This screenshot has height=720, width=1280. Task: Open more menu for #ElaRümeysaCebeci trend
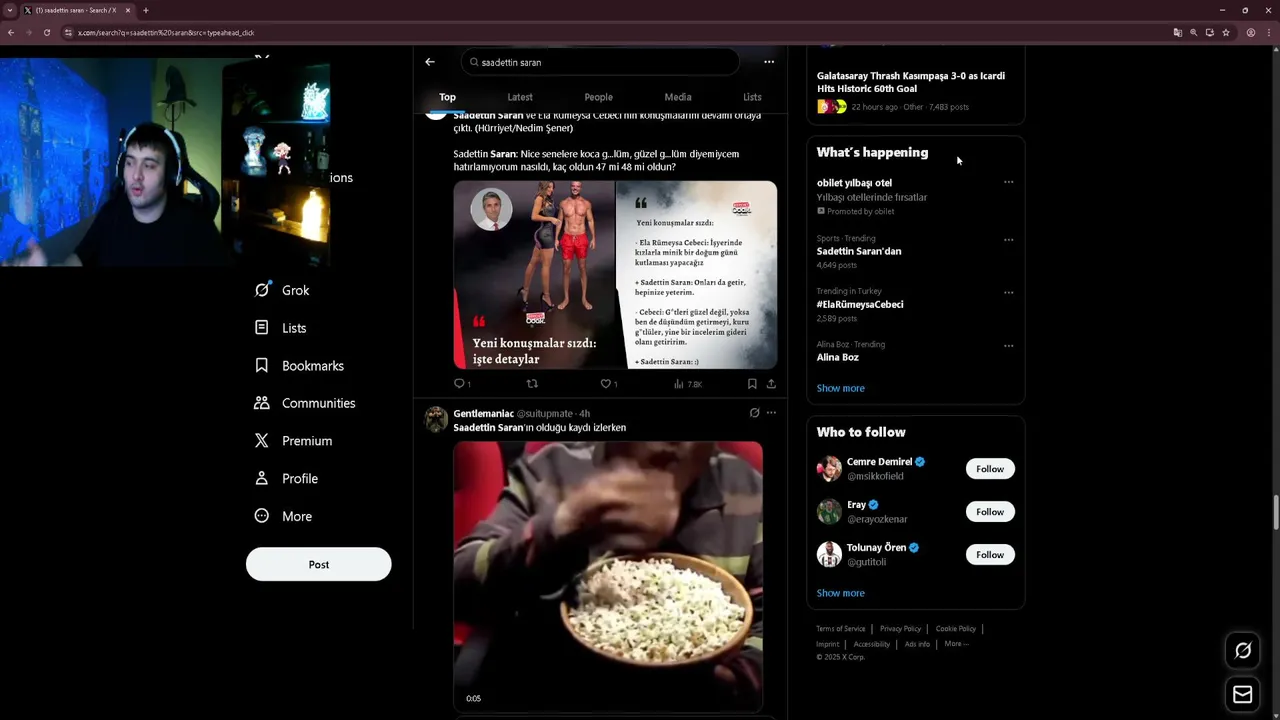click(1008, 293)
